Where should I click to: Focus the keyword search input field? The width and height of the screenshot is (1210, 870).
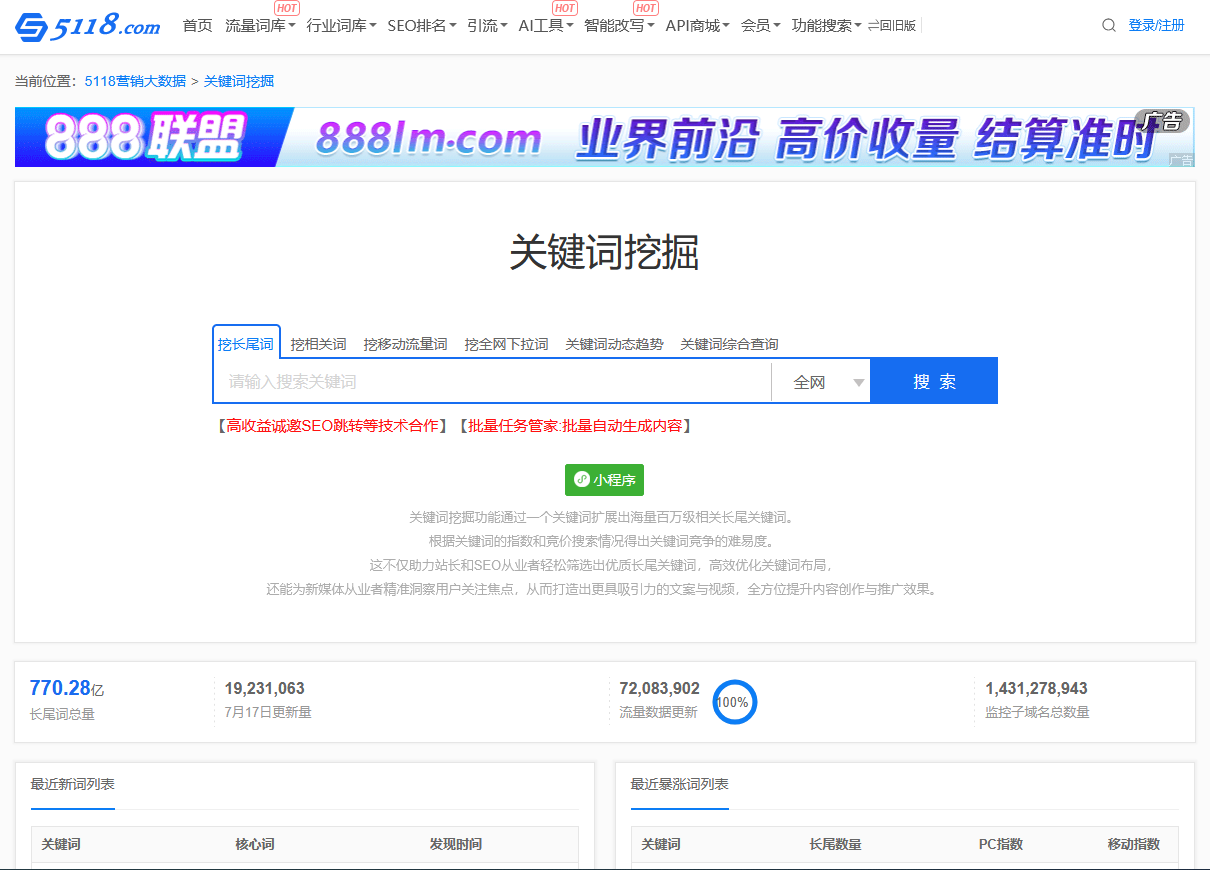tap(492, 382)
